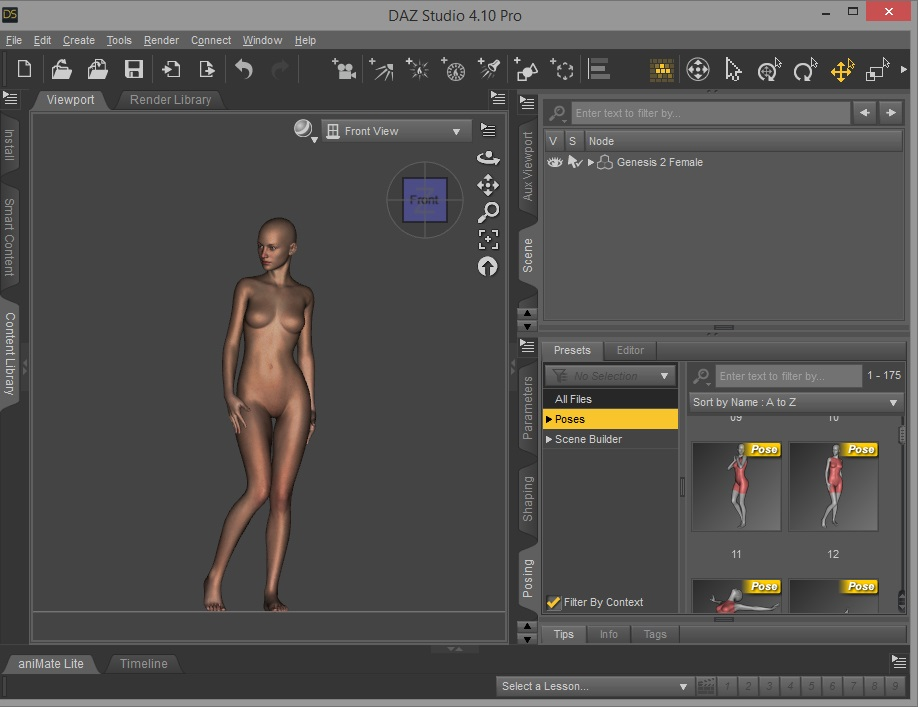Create a new spotlight
The width and height of the screenshot is (918, 707).
click(x=489, y=69)
